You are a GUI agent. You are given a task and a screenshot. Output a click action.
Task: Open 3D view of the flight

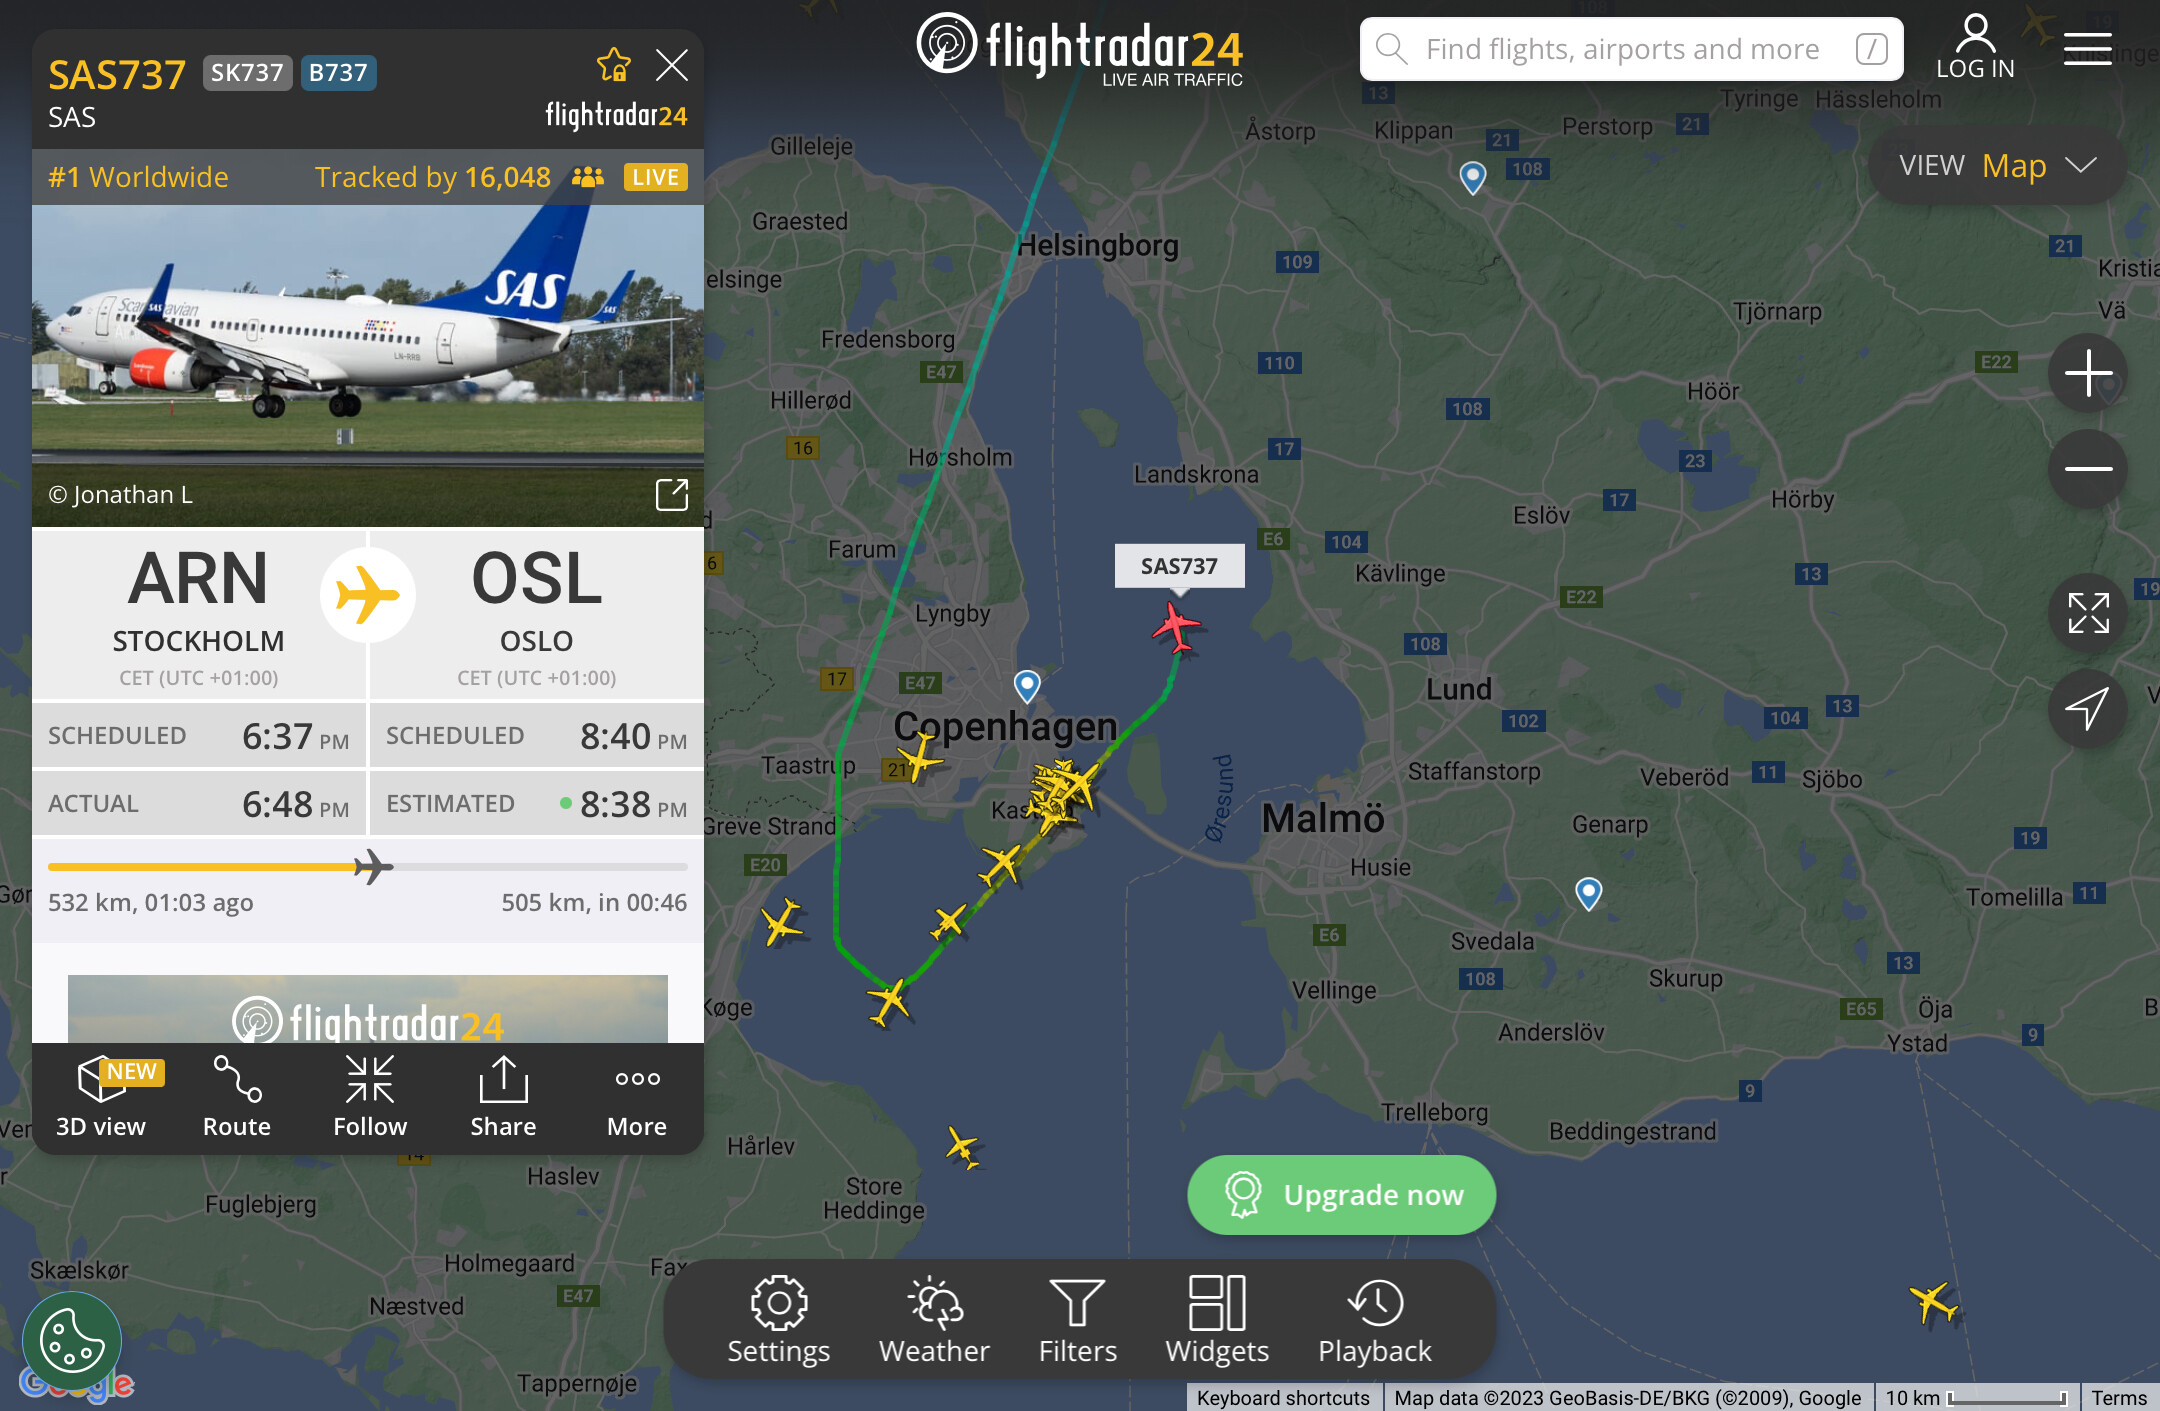tap(101, 1097)
